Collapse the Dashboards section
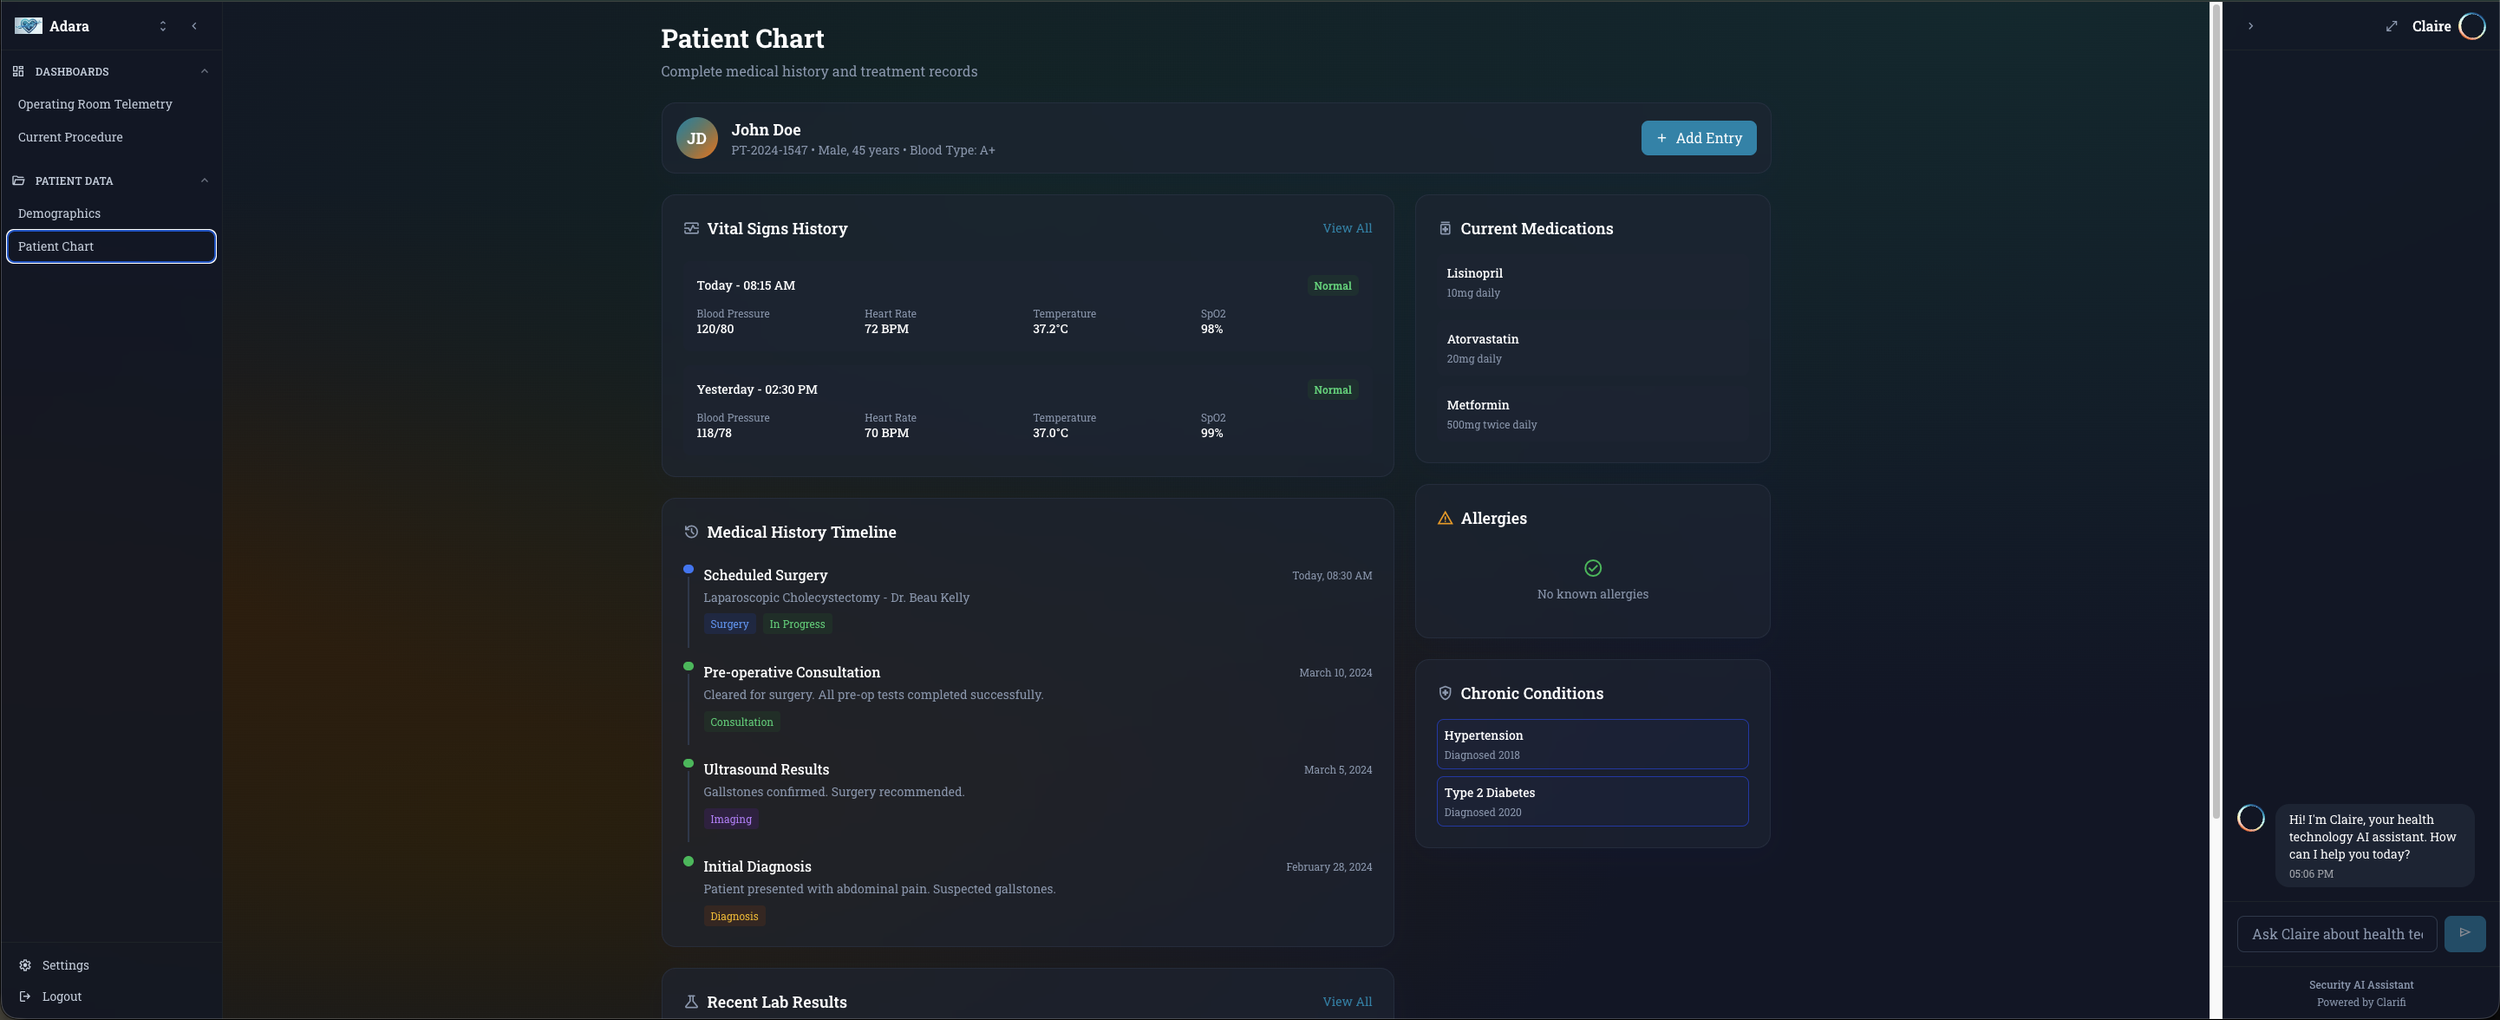 (x=204, y=71)
